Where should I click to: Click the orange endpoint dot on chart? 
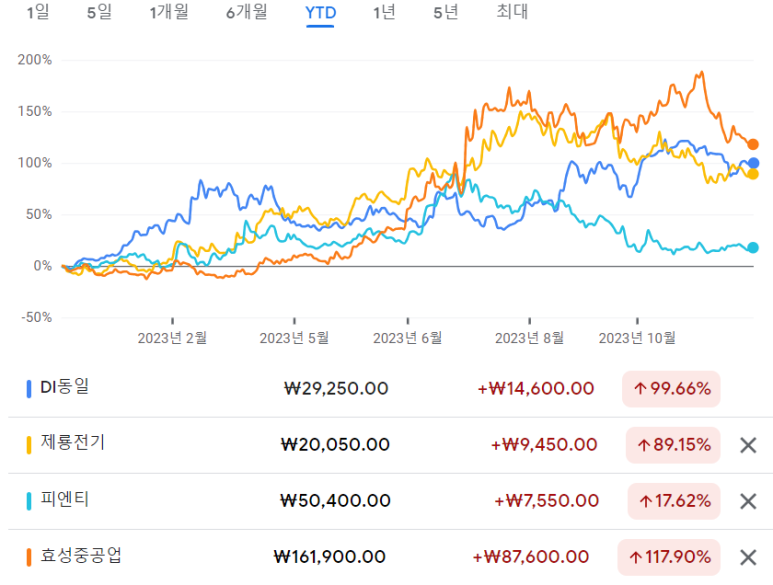(x=753, y=144)
